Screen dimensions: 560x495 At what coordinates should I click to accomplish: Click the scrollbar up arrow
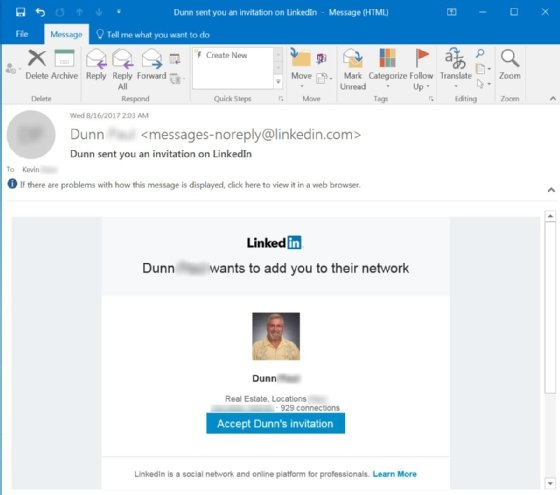(550, 216)
